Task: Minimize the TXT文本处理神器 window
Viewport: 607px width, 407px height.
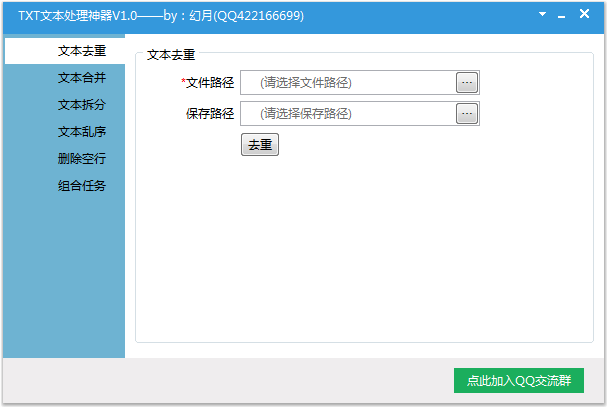Action: coord(562,15)
